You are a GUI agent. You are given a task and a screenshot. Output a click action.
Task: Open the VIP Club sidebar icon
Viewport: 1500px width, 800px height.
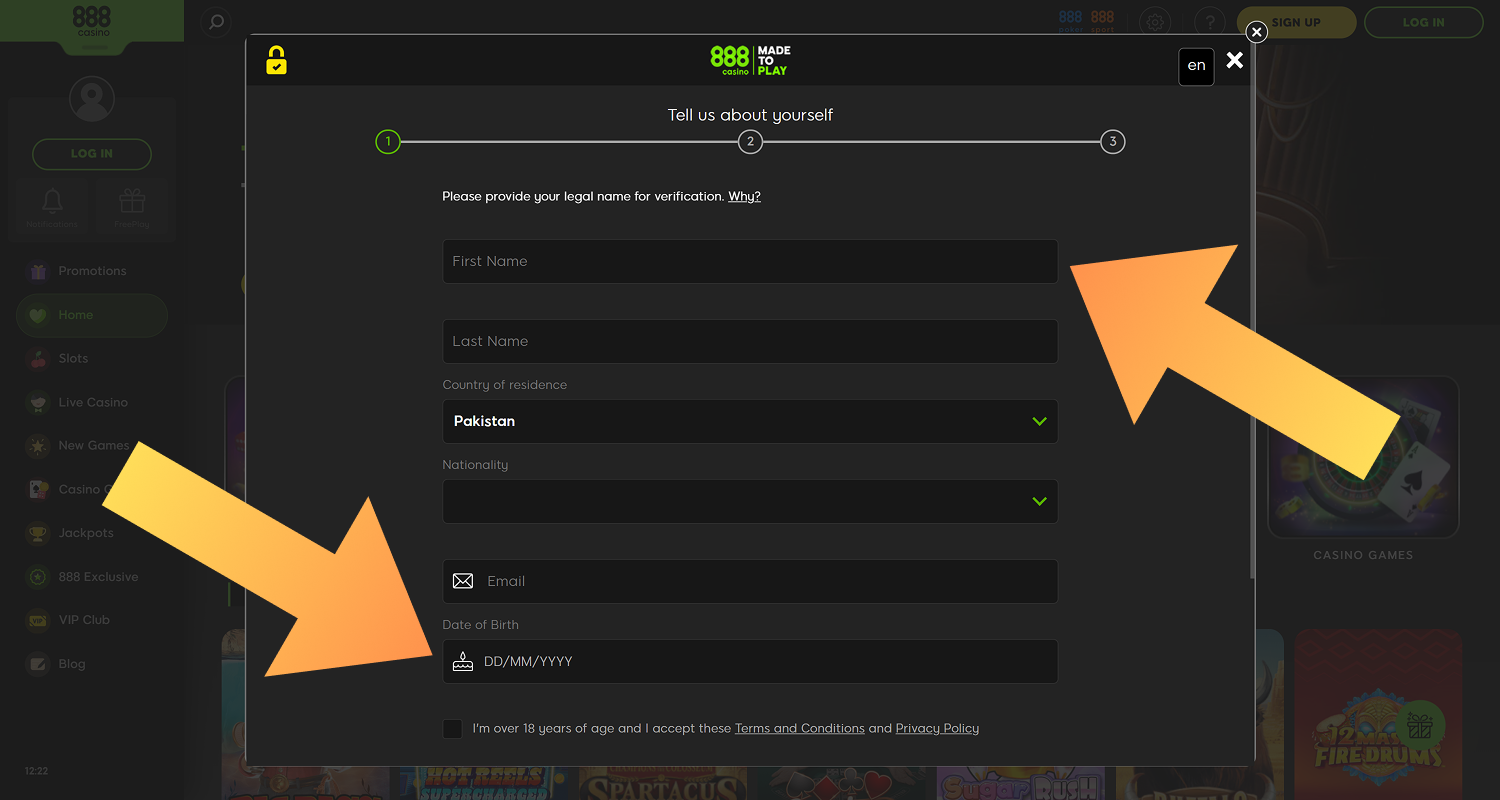pos(37,620)
